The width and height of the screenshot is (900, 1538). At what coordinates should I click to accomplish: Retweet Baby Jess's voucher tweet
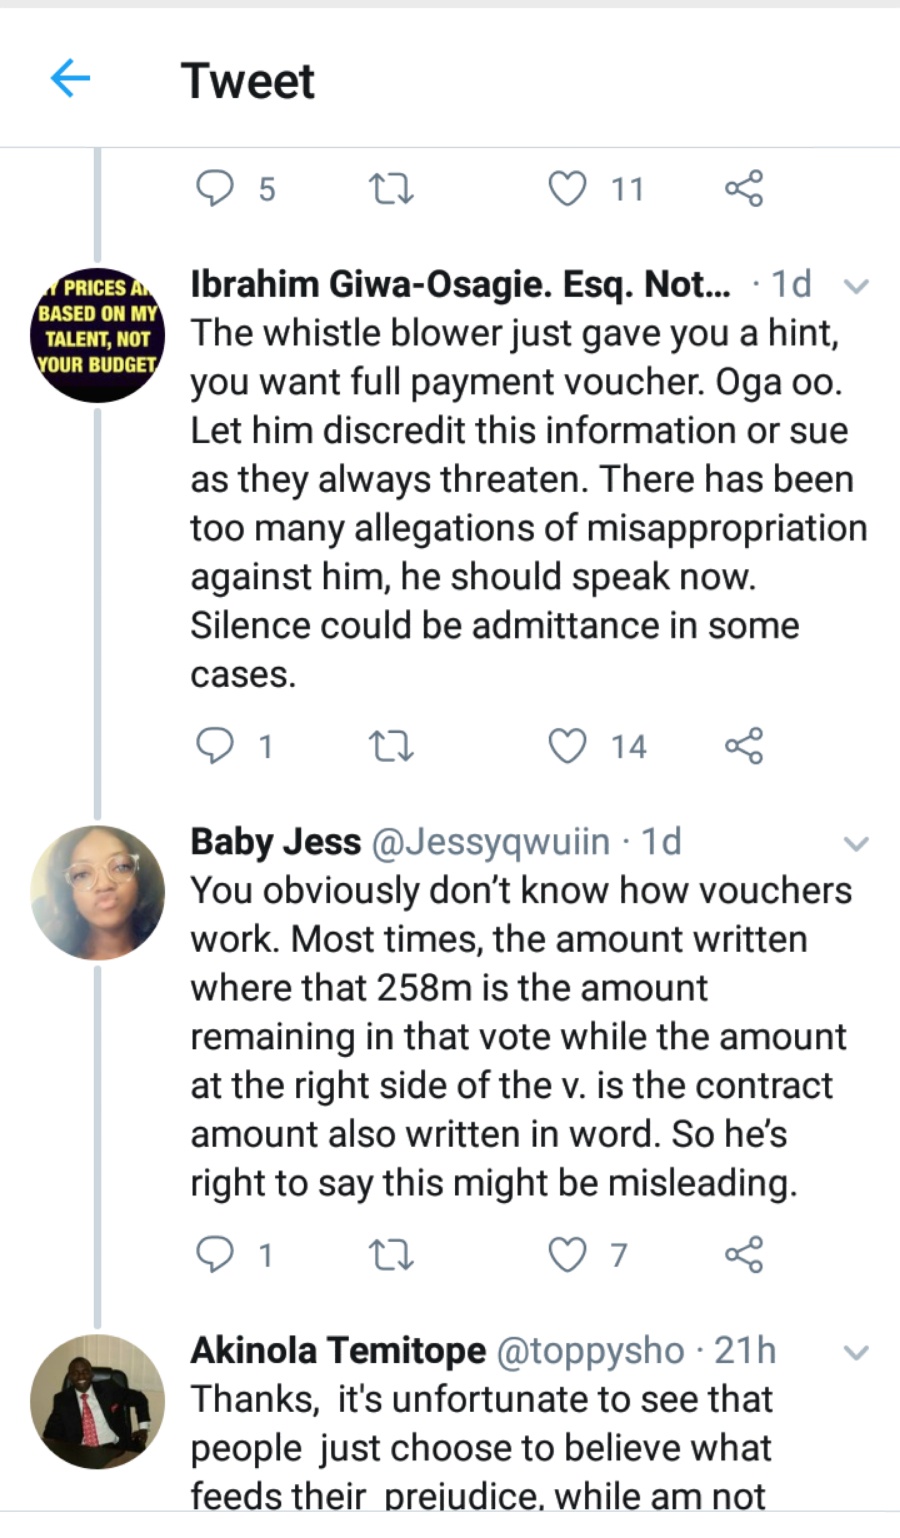391,1254
